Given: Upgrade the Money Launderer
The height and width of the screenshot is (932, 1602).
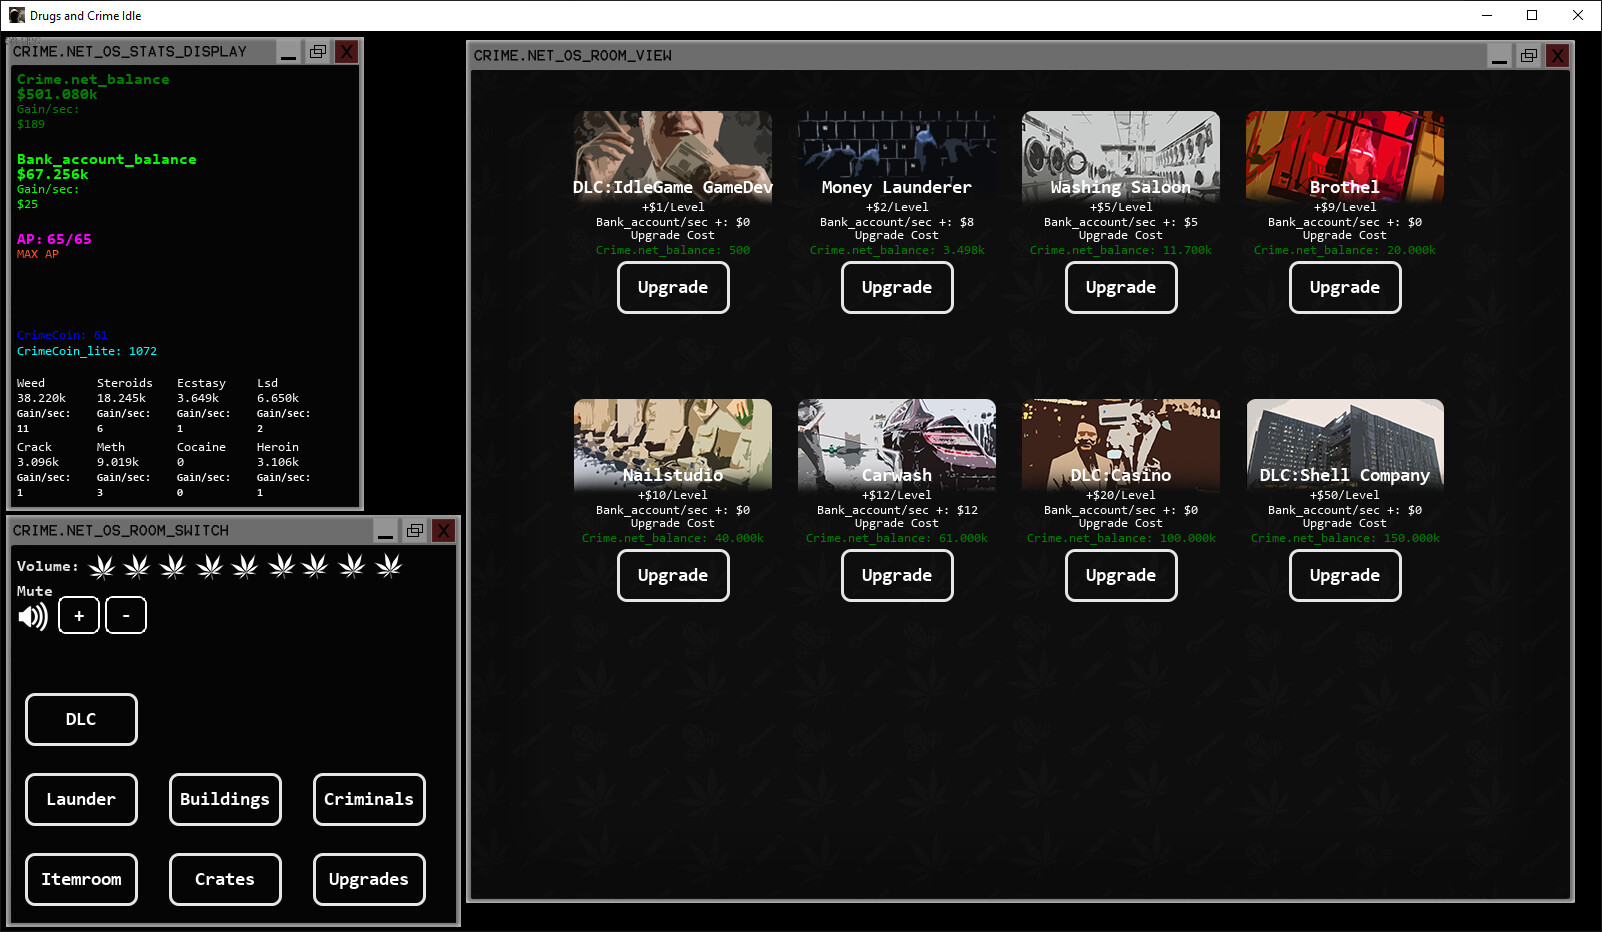Looking at the screenshot, I should 896,287.
